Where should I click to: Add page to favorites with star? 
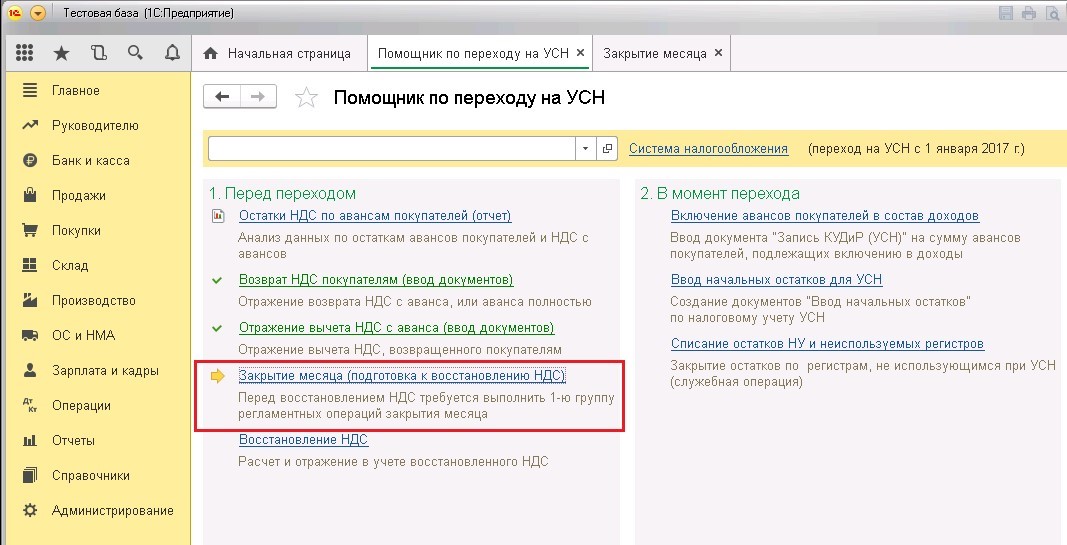click(x=306, y=97)
